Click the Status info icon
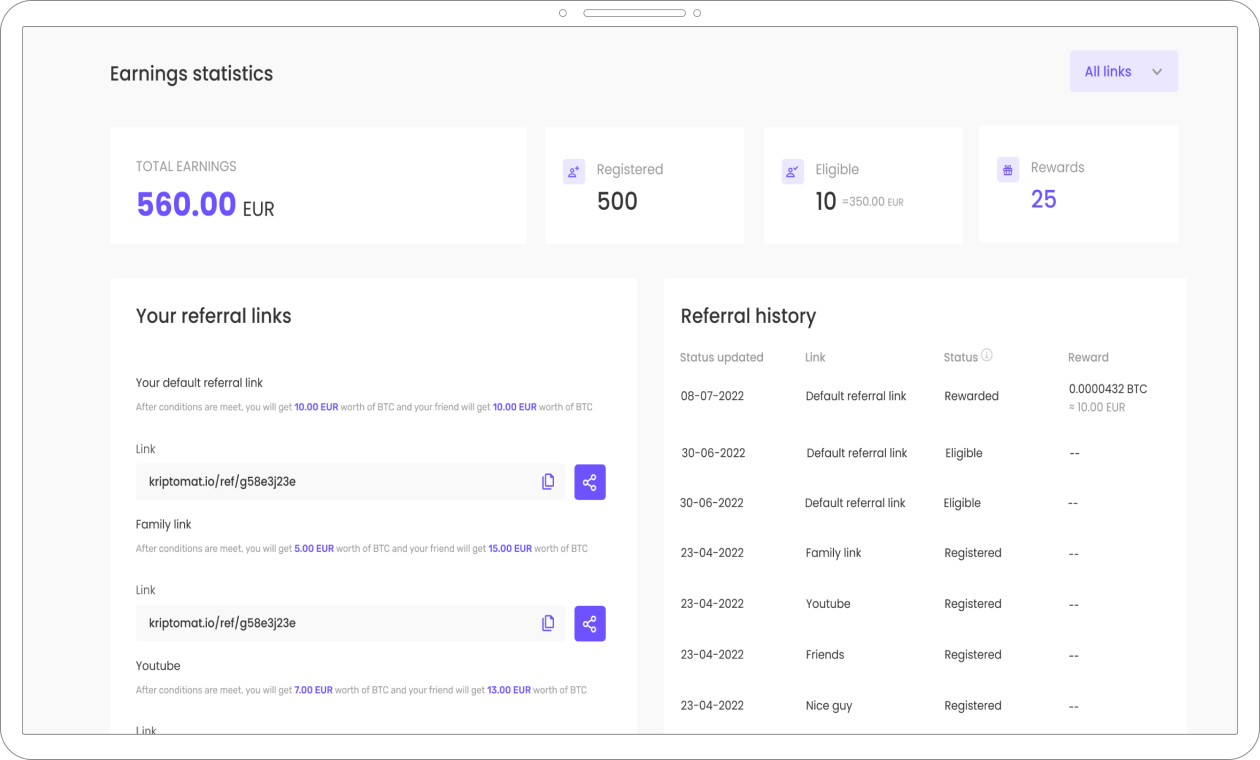1260x760 pixels. click(x=987, y=356)
